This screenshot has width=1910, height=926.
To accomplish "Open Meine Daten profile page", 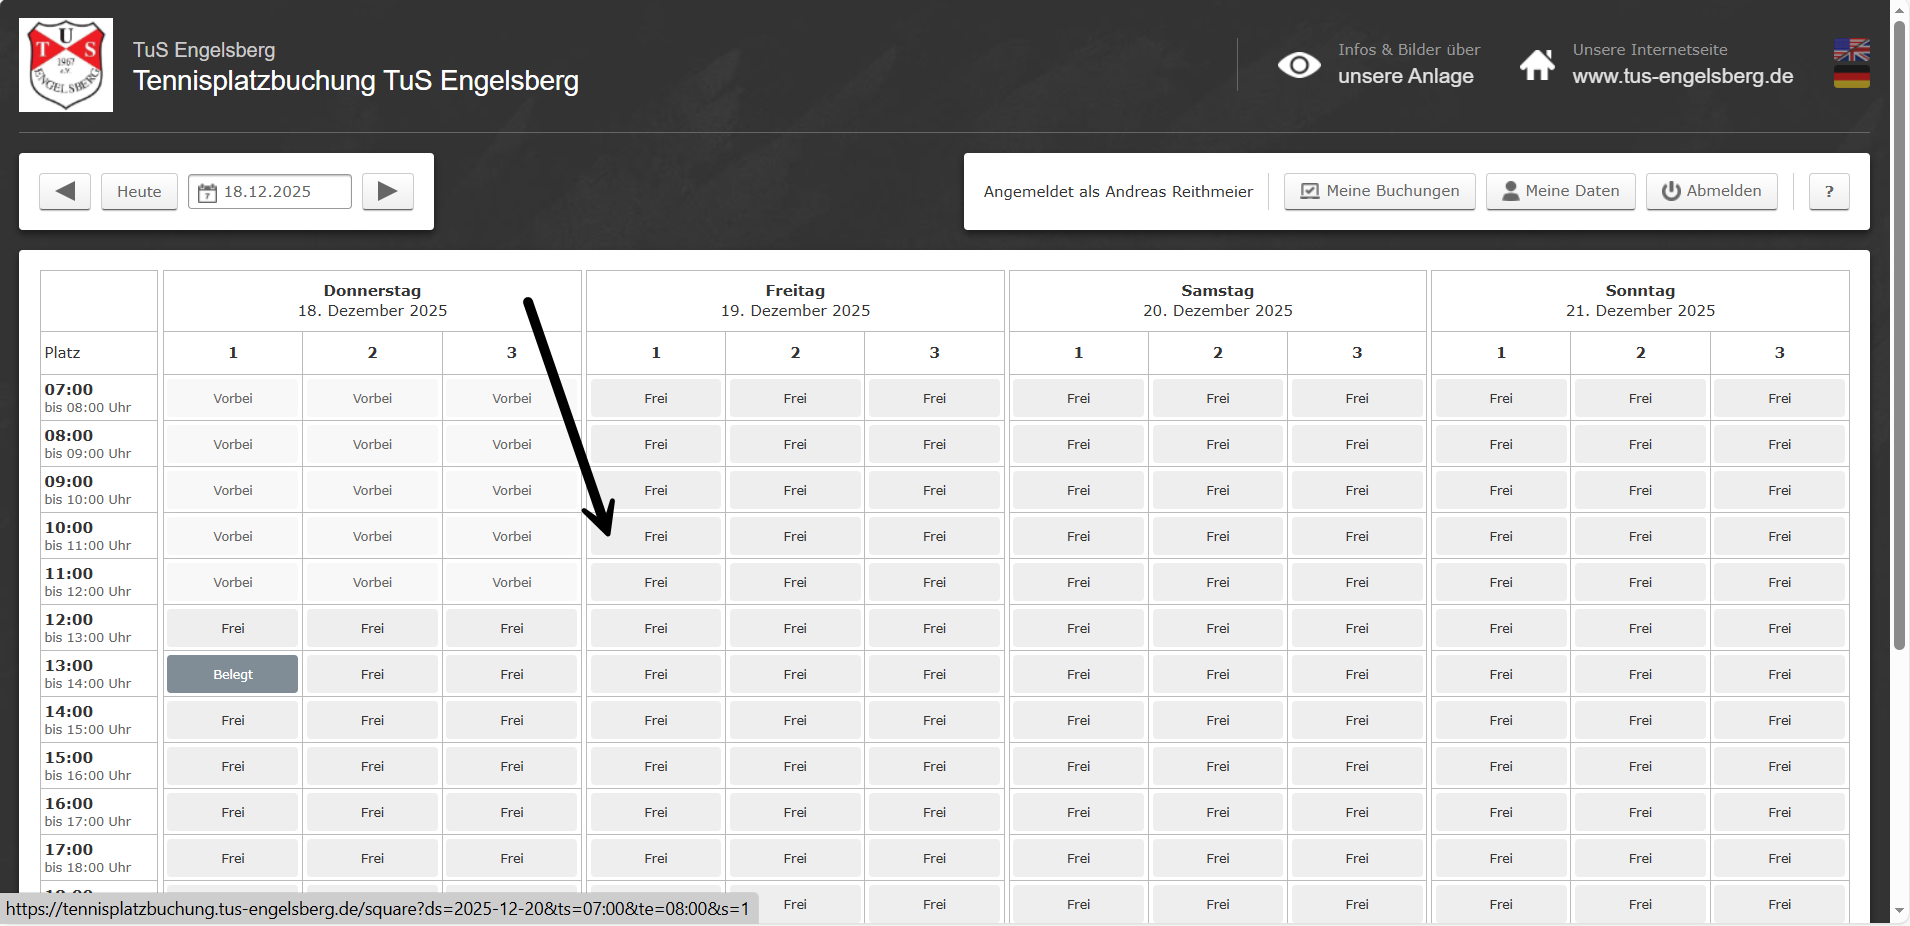I will (1560, 191).
